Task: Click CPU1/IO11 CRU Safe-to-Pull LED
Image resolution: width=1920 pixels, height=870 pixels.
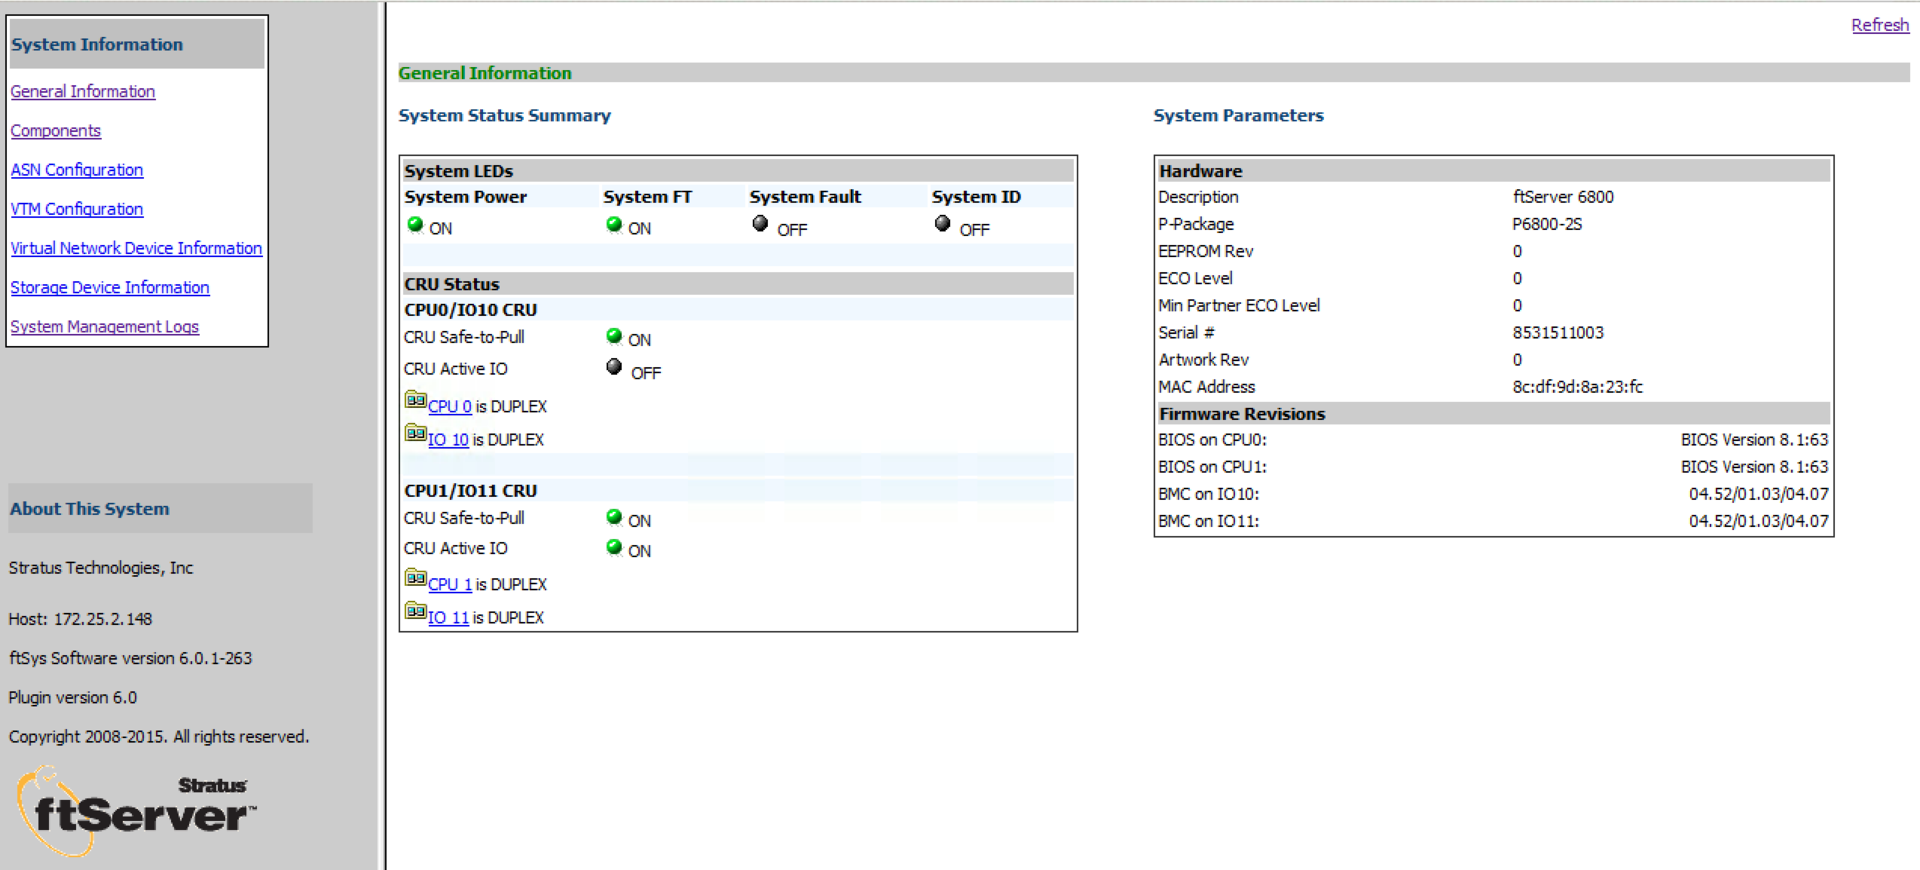Action: pos(614,517)
